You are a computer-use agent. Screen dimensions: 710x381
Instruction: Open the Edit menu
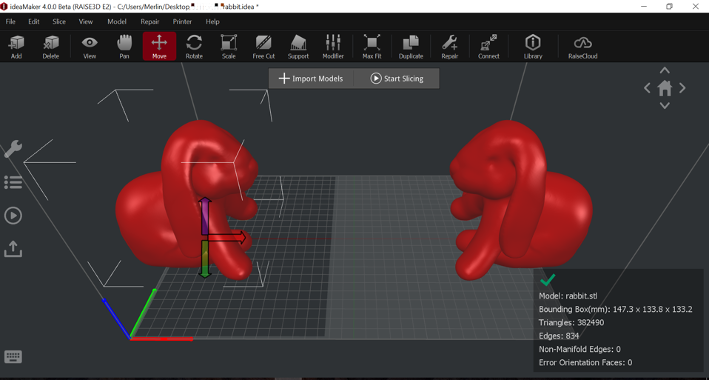tap(34, 21)
